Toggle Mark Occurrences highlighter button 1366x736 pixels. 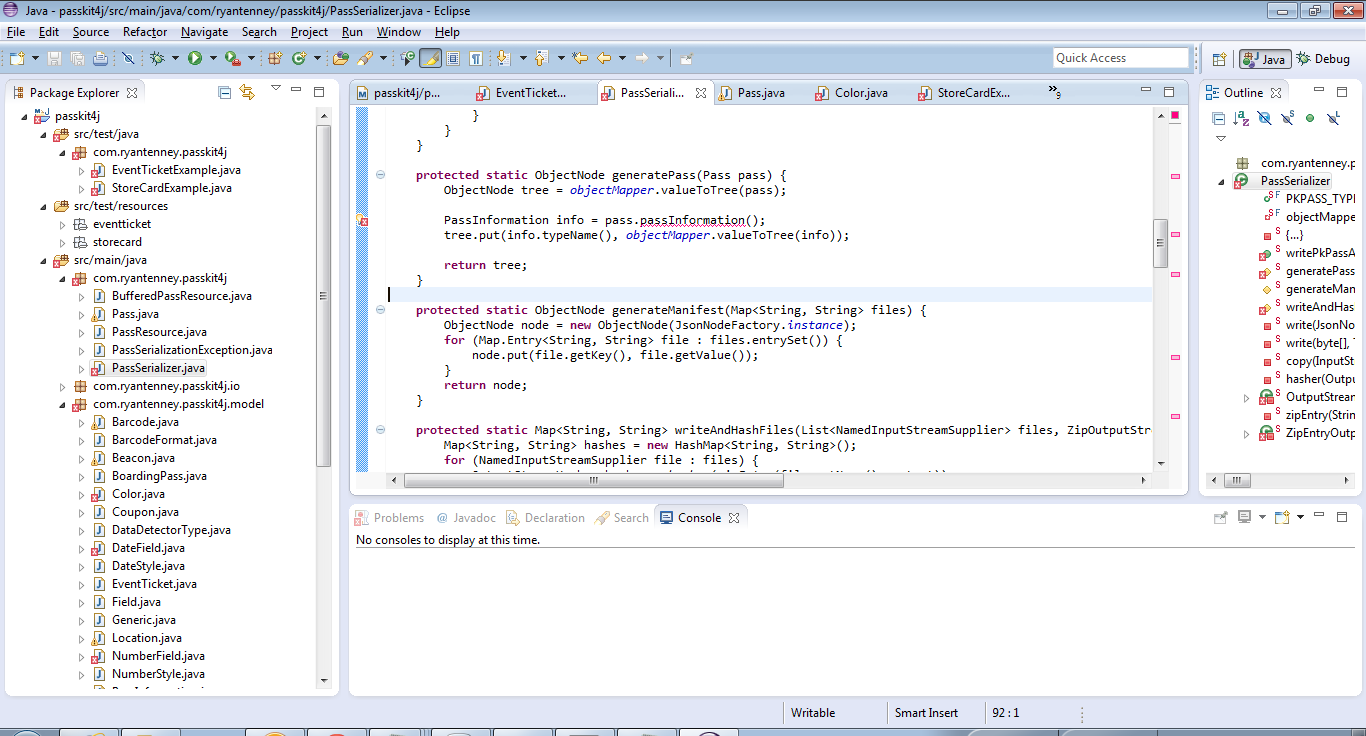point(430,58)
